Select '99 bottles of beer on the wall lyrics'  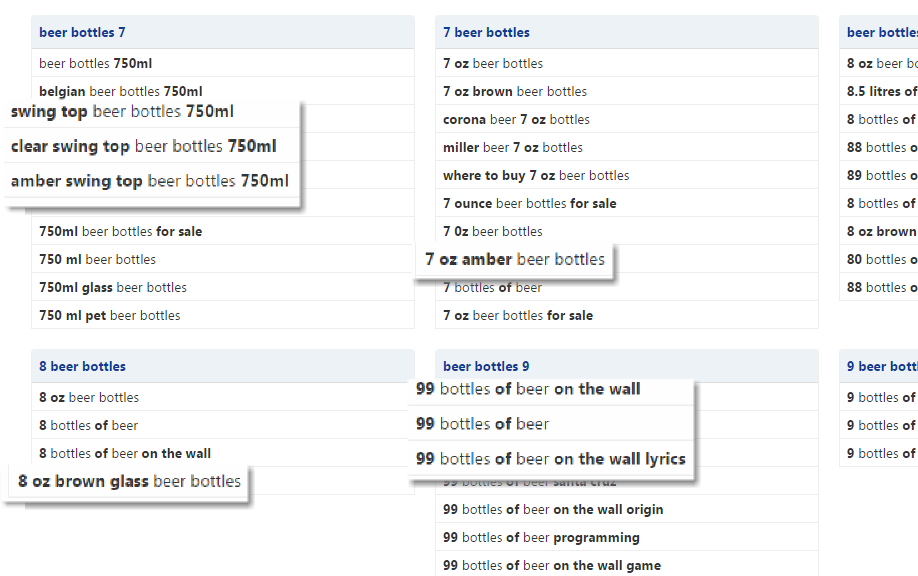[x=550, y=459]
